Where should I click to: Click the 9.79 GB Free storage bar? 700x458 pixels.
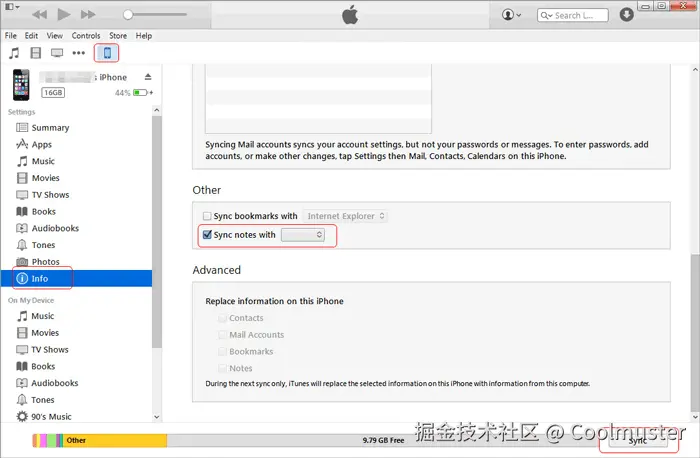tap(383, 441)
